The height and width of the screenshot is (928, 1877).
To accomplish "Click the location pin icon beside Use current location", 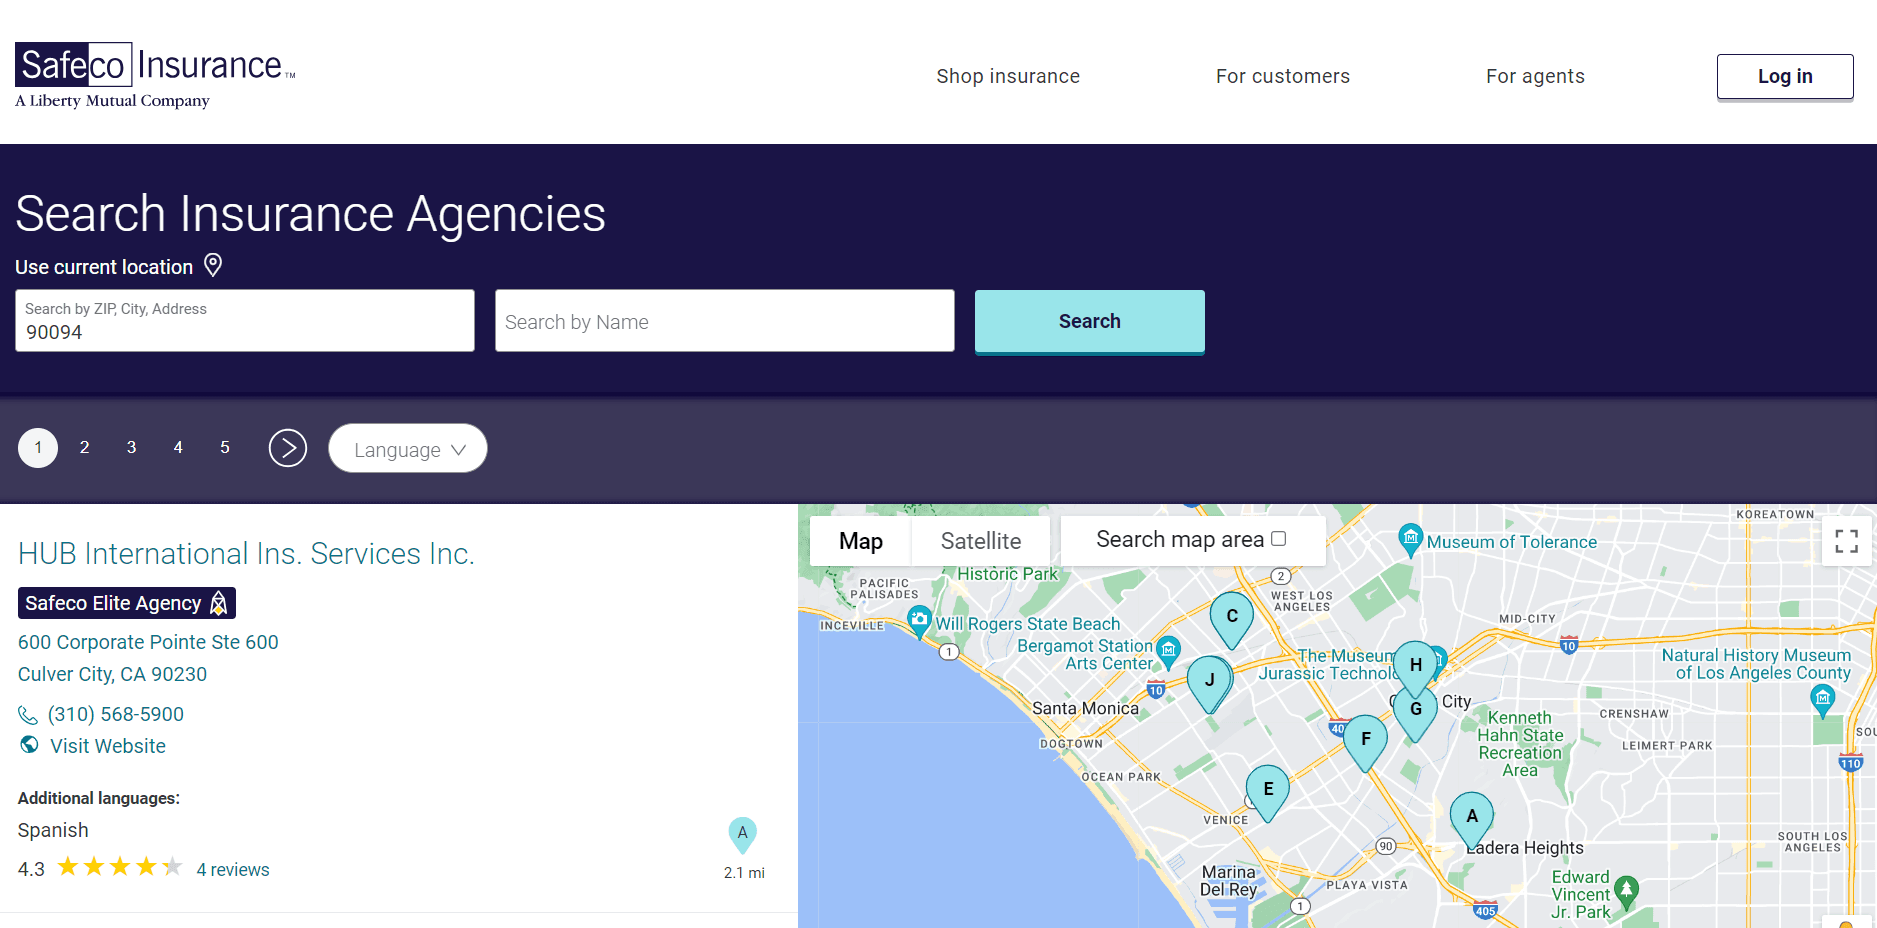I will (213, 265).
